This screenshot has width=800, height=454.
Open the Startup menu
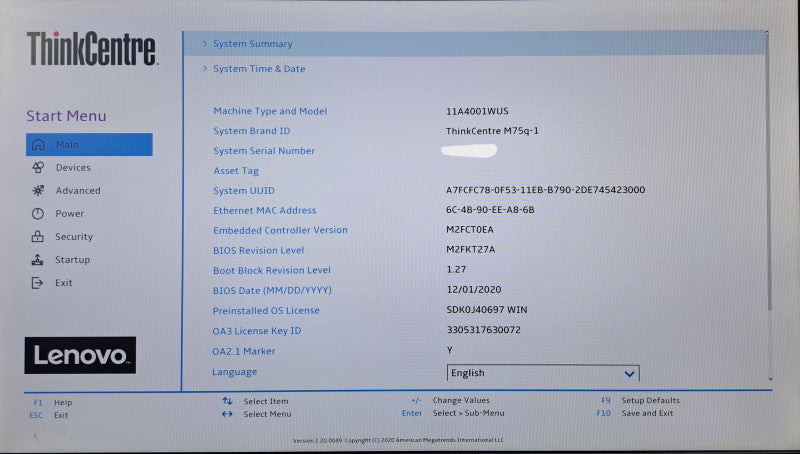coord(72,260)
